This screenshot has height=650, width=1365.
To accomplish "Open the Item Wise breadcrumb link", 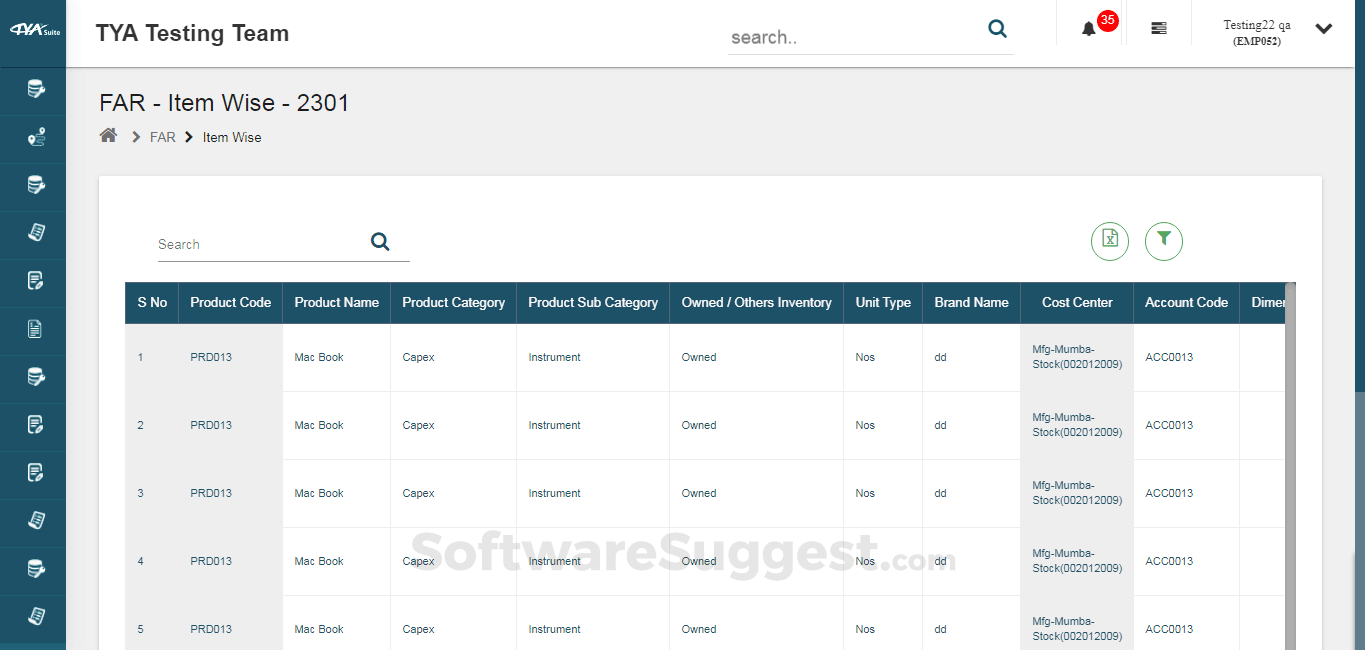I will (231, 137).
